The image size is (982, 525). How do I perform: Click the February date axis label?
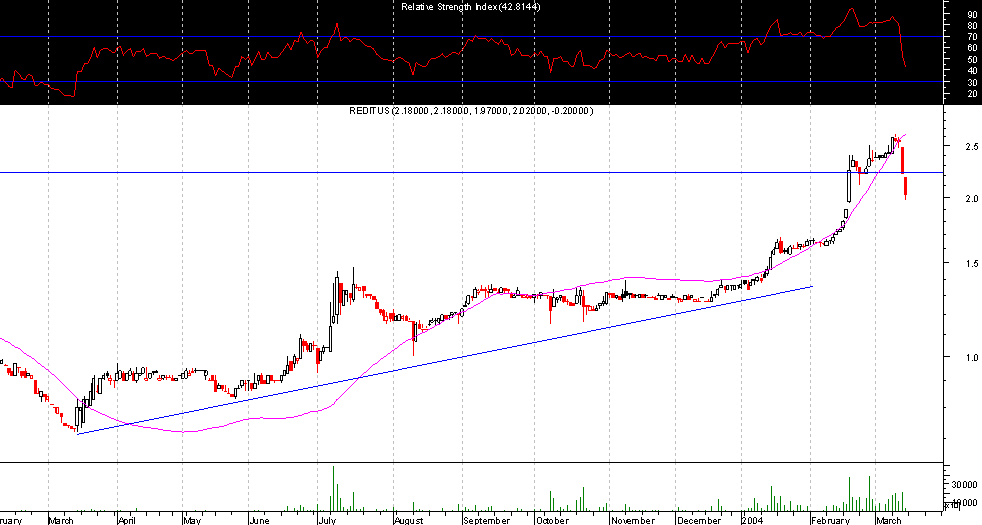830,520
